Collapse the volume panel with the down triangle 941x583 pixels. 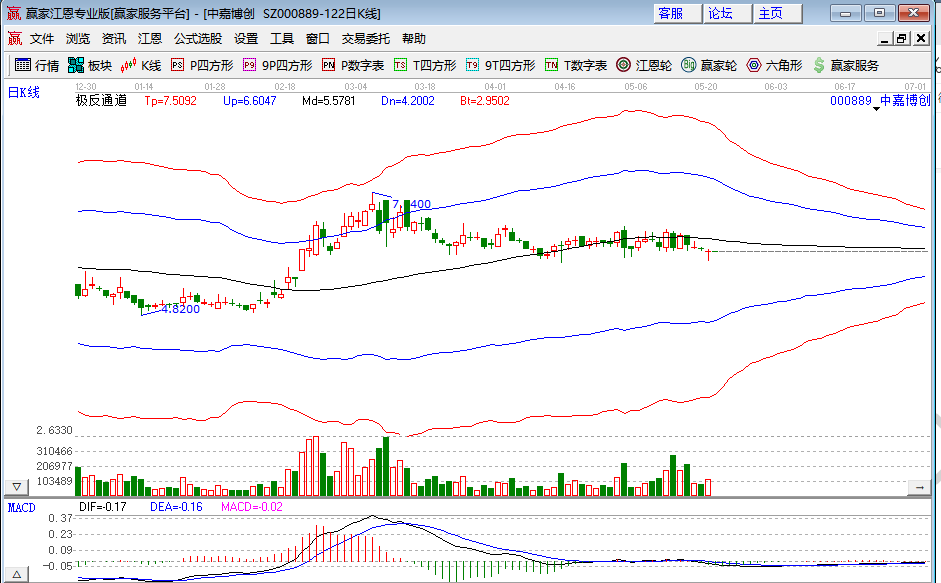(x=16, y=486)
